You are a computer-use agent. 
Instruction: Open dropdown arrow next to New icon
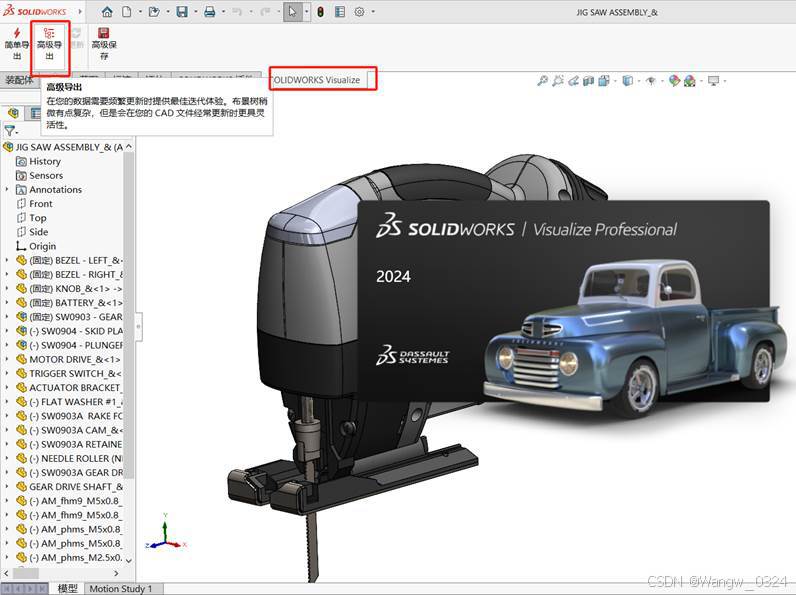(140, 12)
